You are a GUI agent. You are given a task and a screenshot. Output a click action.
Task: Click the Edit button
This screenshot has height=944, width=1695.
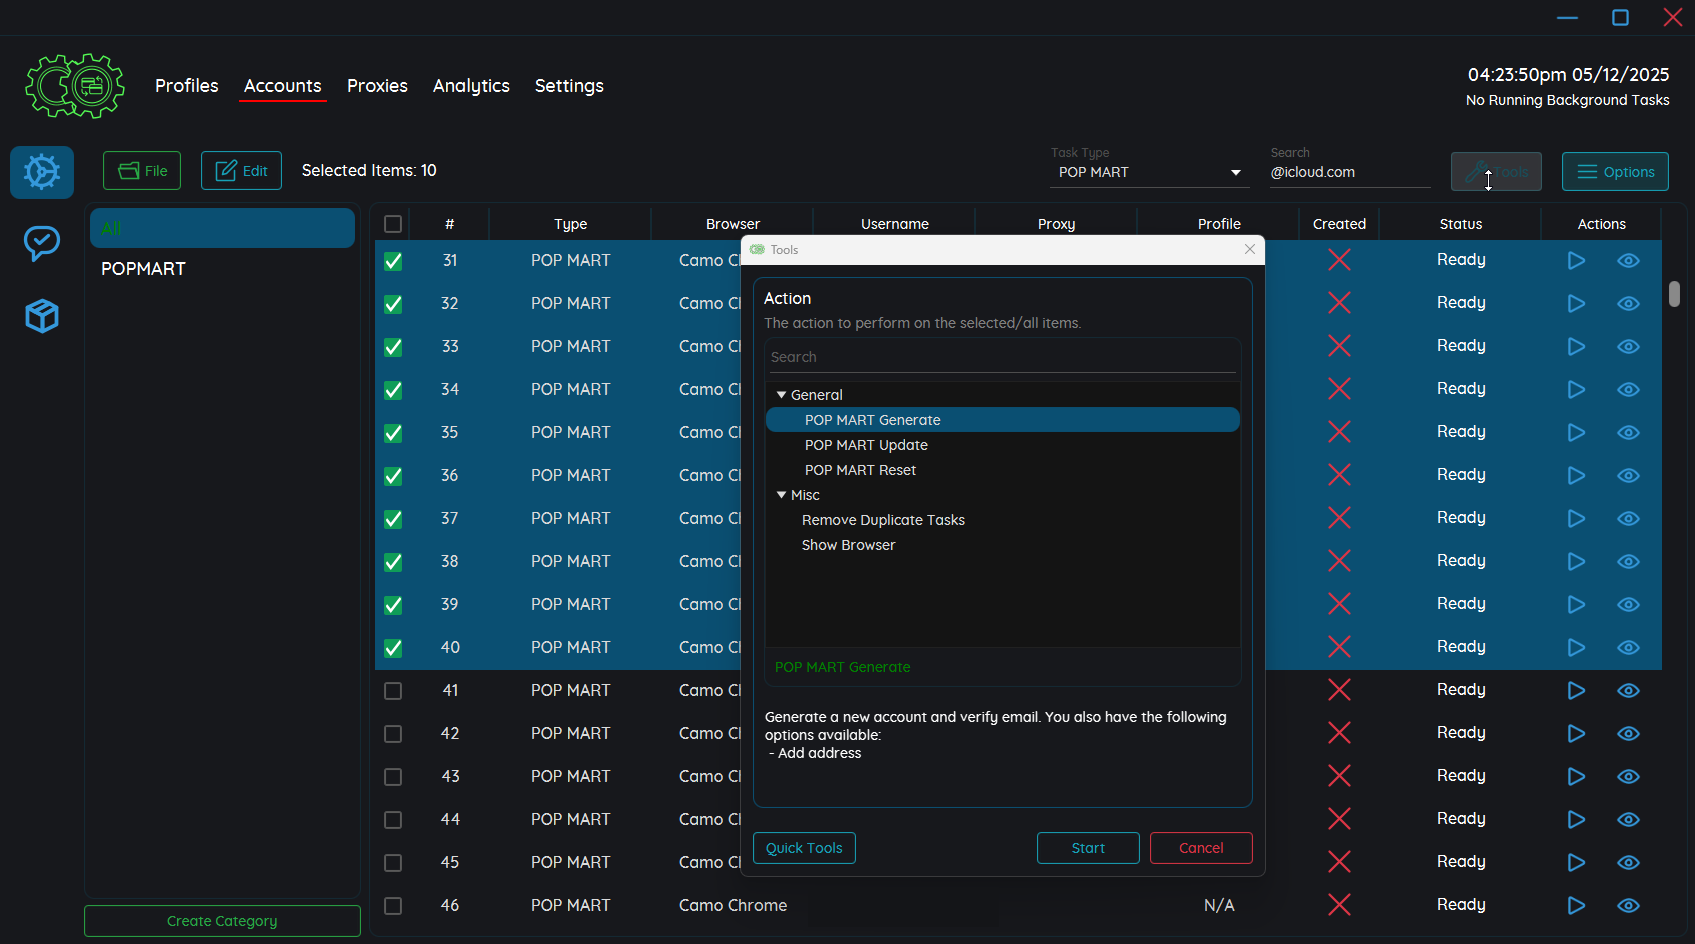[x=241, y=171]
